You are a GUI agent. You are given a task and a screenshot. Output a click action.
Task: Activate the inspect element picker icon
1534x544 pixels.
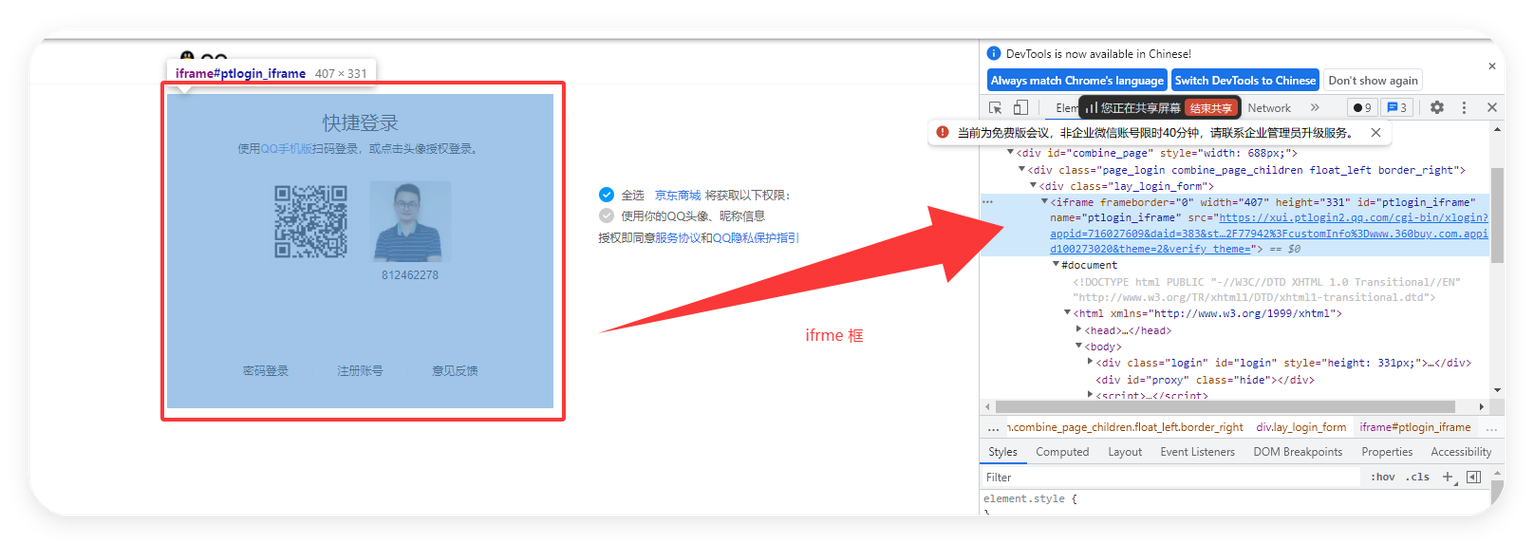pos(995,108)
